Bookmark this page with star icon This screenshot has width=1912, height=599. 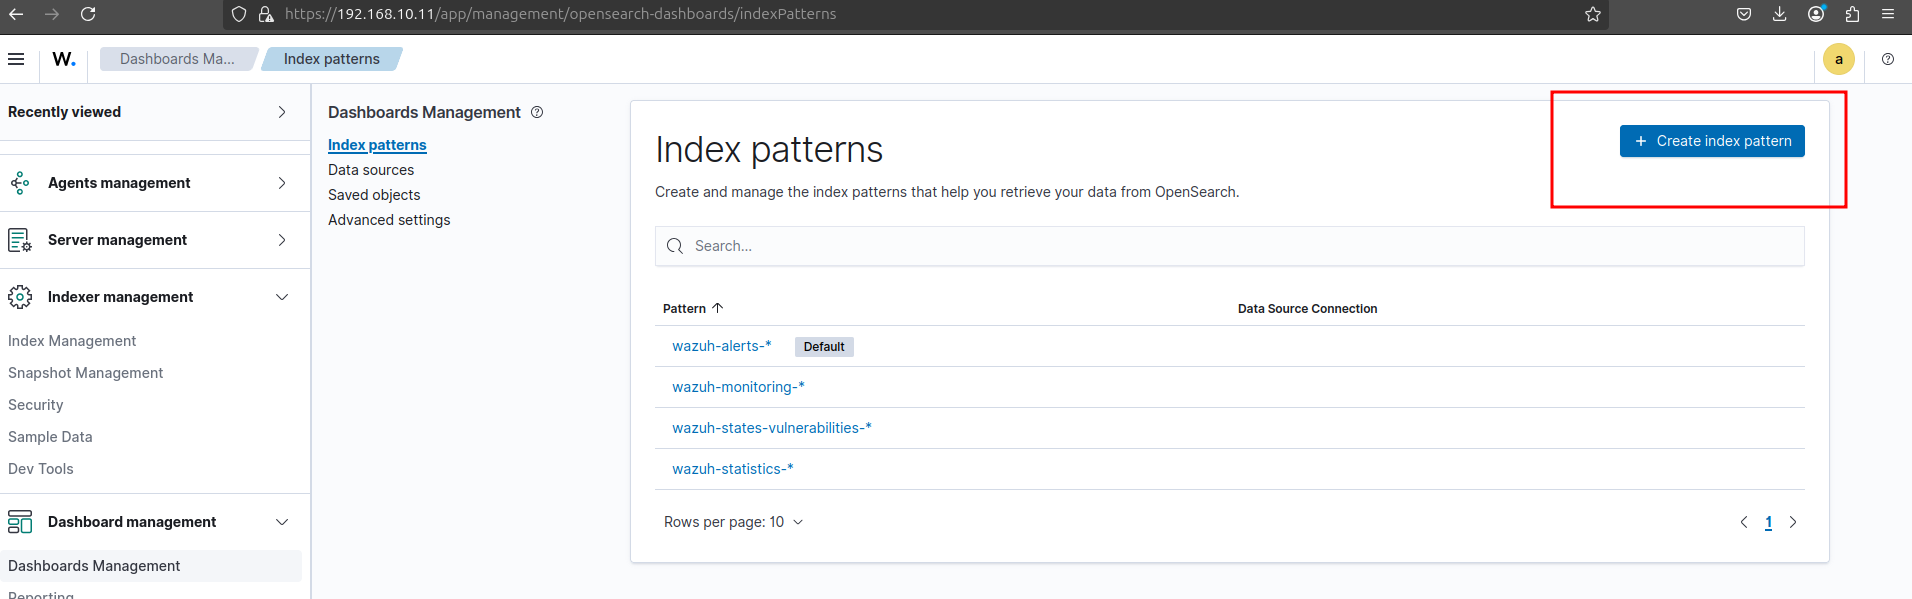(x=1592, y=14)
